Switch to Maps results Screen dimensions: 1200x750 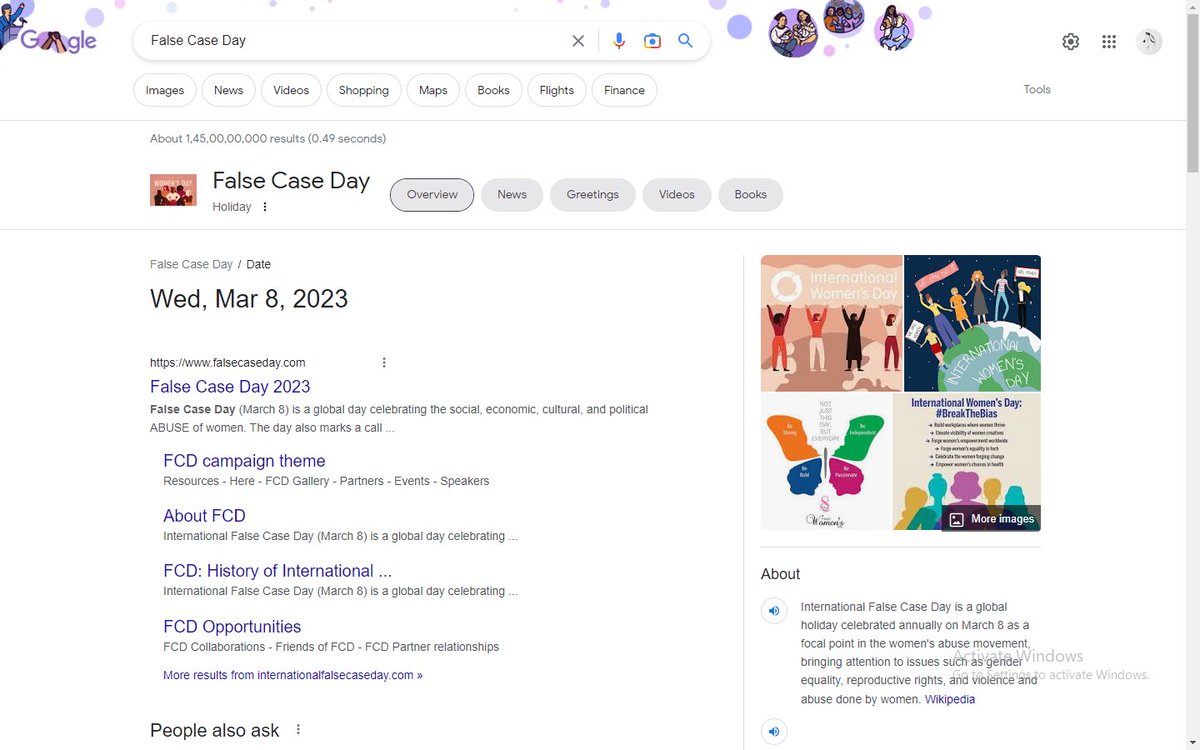point(433,90)
